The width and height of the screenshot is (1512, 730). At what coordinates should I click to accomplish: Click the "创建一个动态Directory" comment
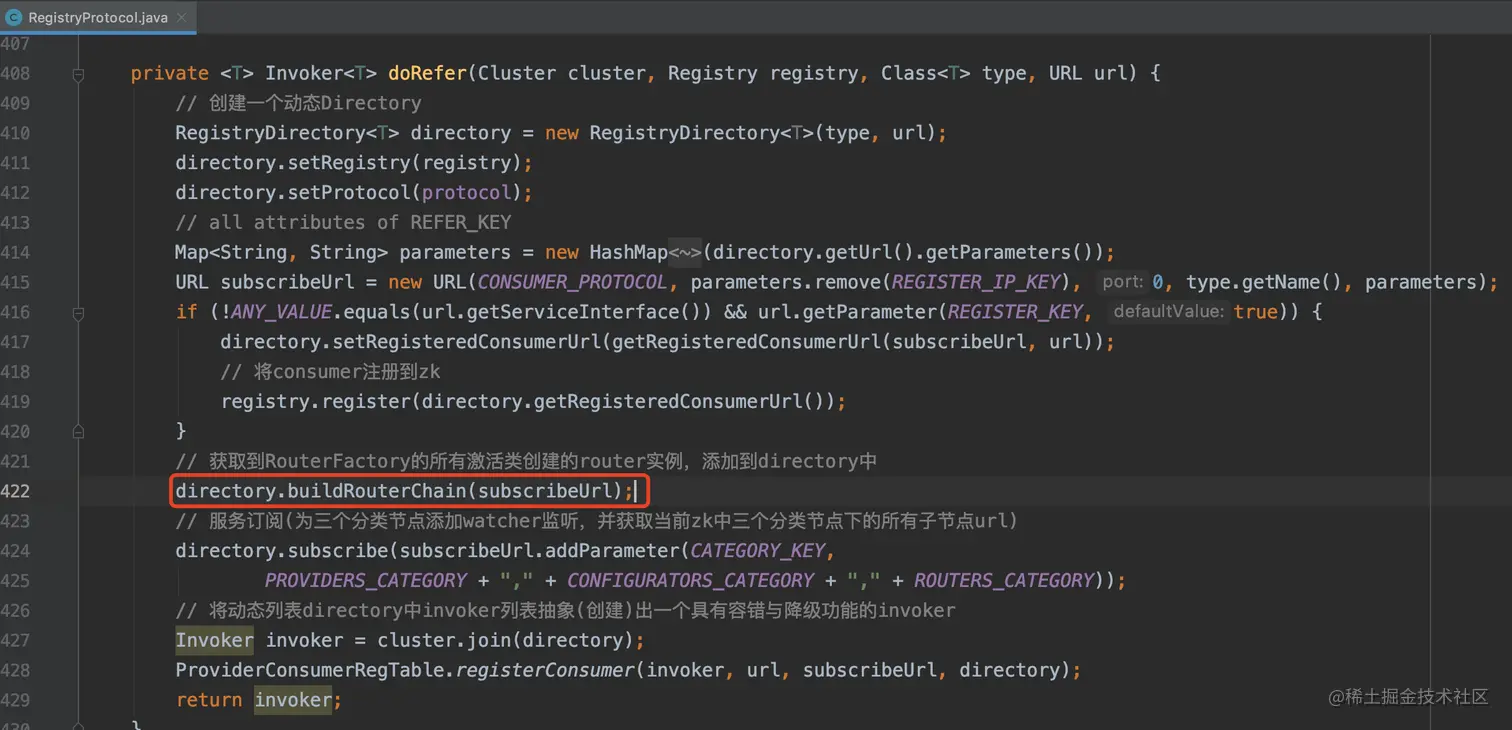tap(298, 103)
